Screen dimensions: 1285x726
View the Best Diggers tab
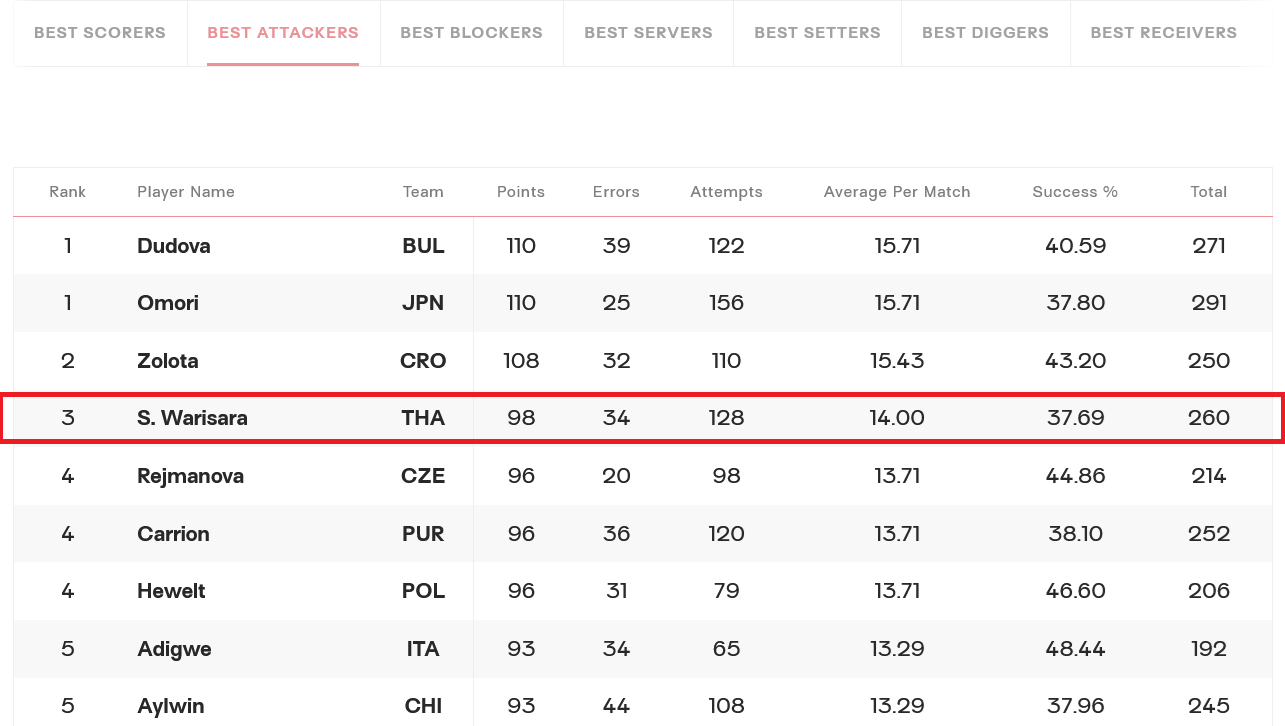[985, 32]
